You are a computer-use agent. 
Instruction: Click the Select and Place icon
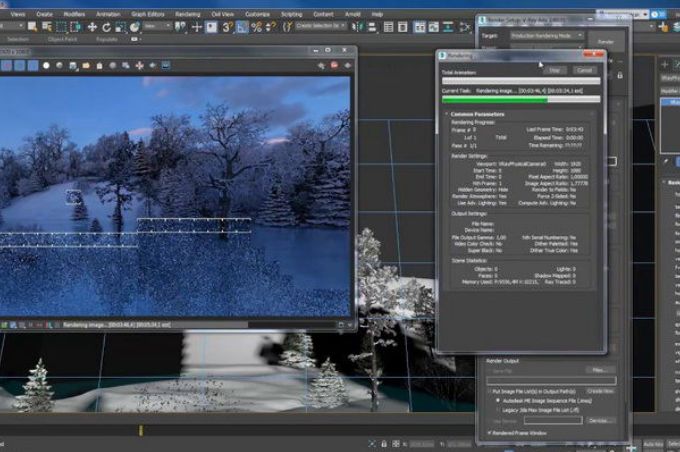click(x=135, y=27)
